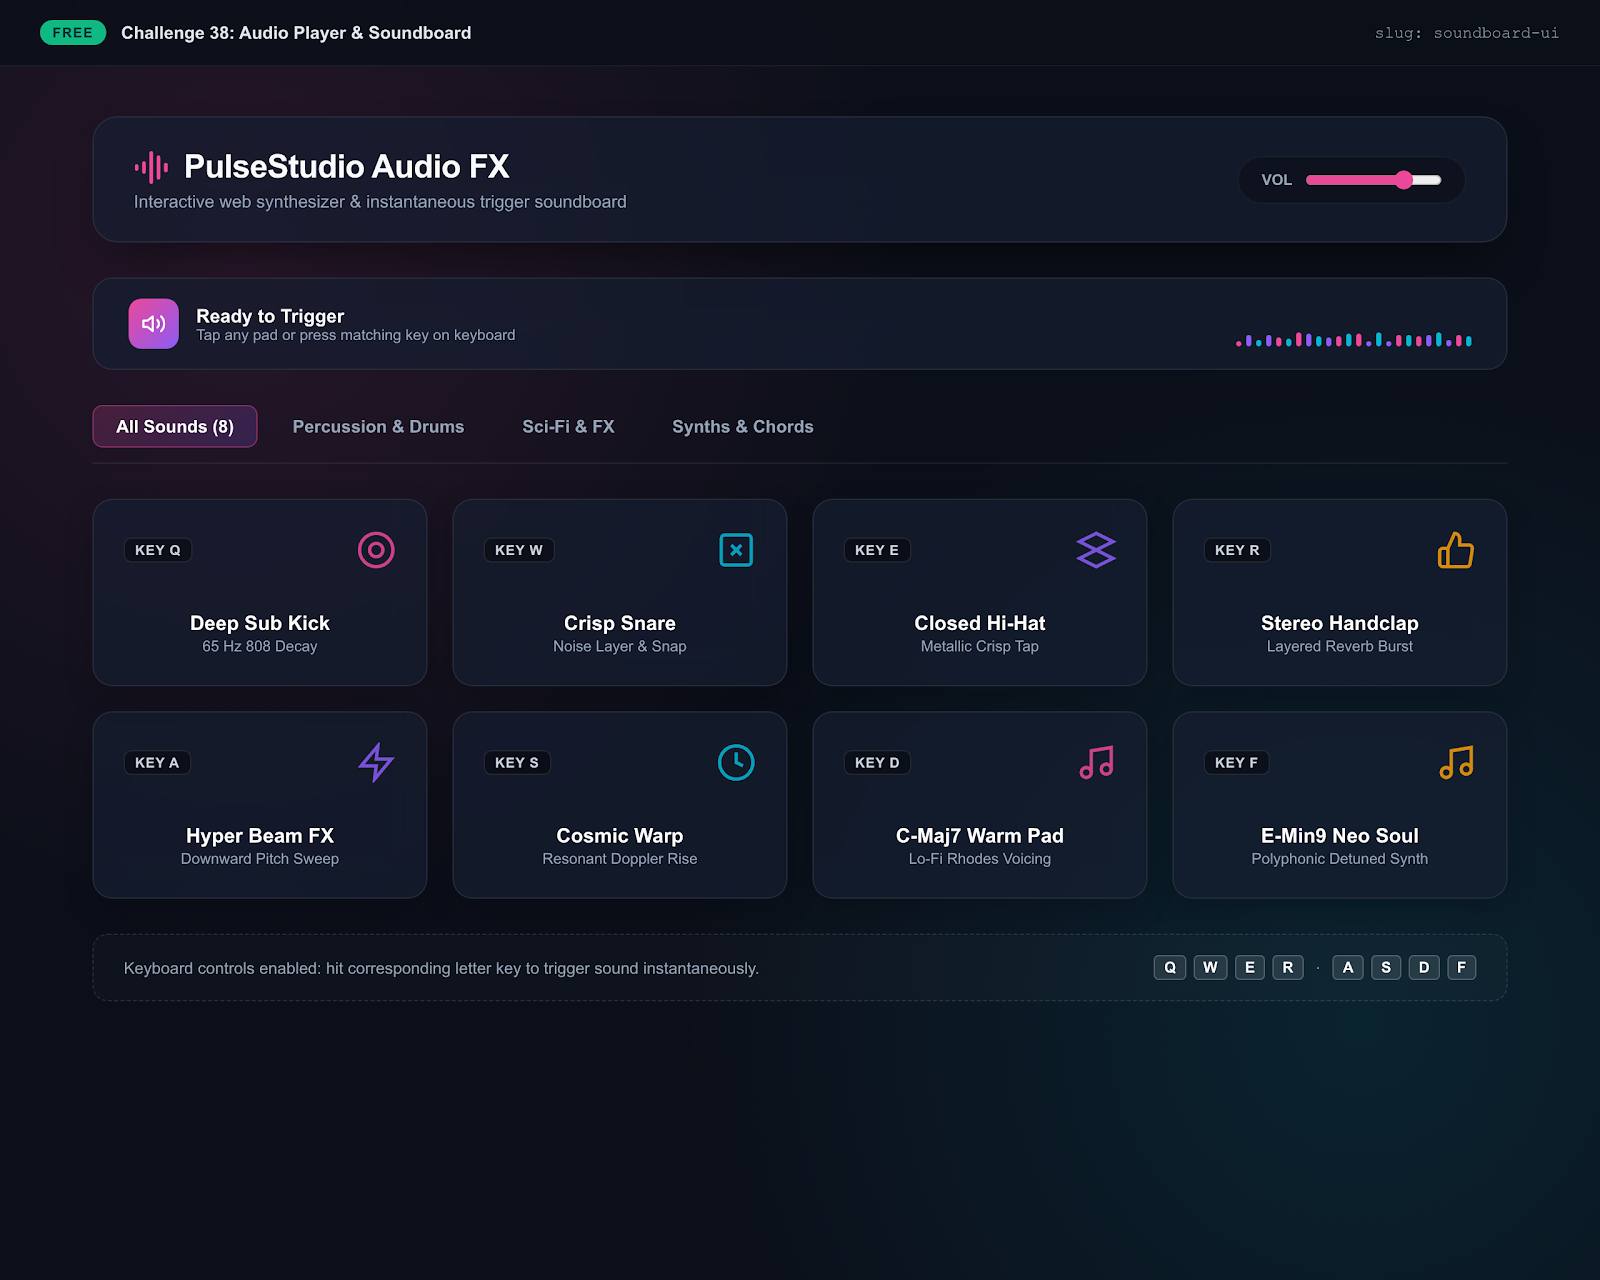This screenshot has width=1600, height=1280.
Task: Click the KEY W badge label
Action: point(519,550)
